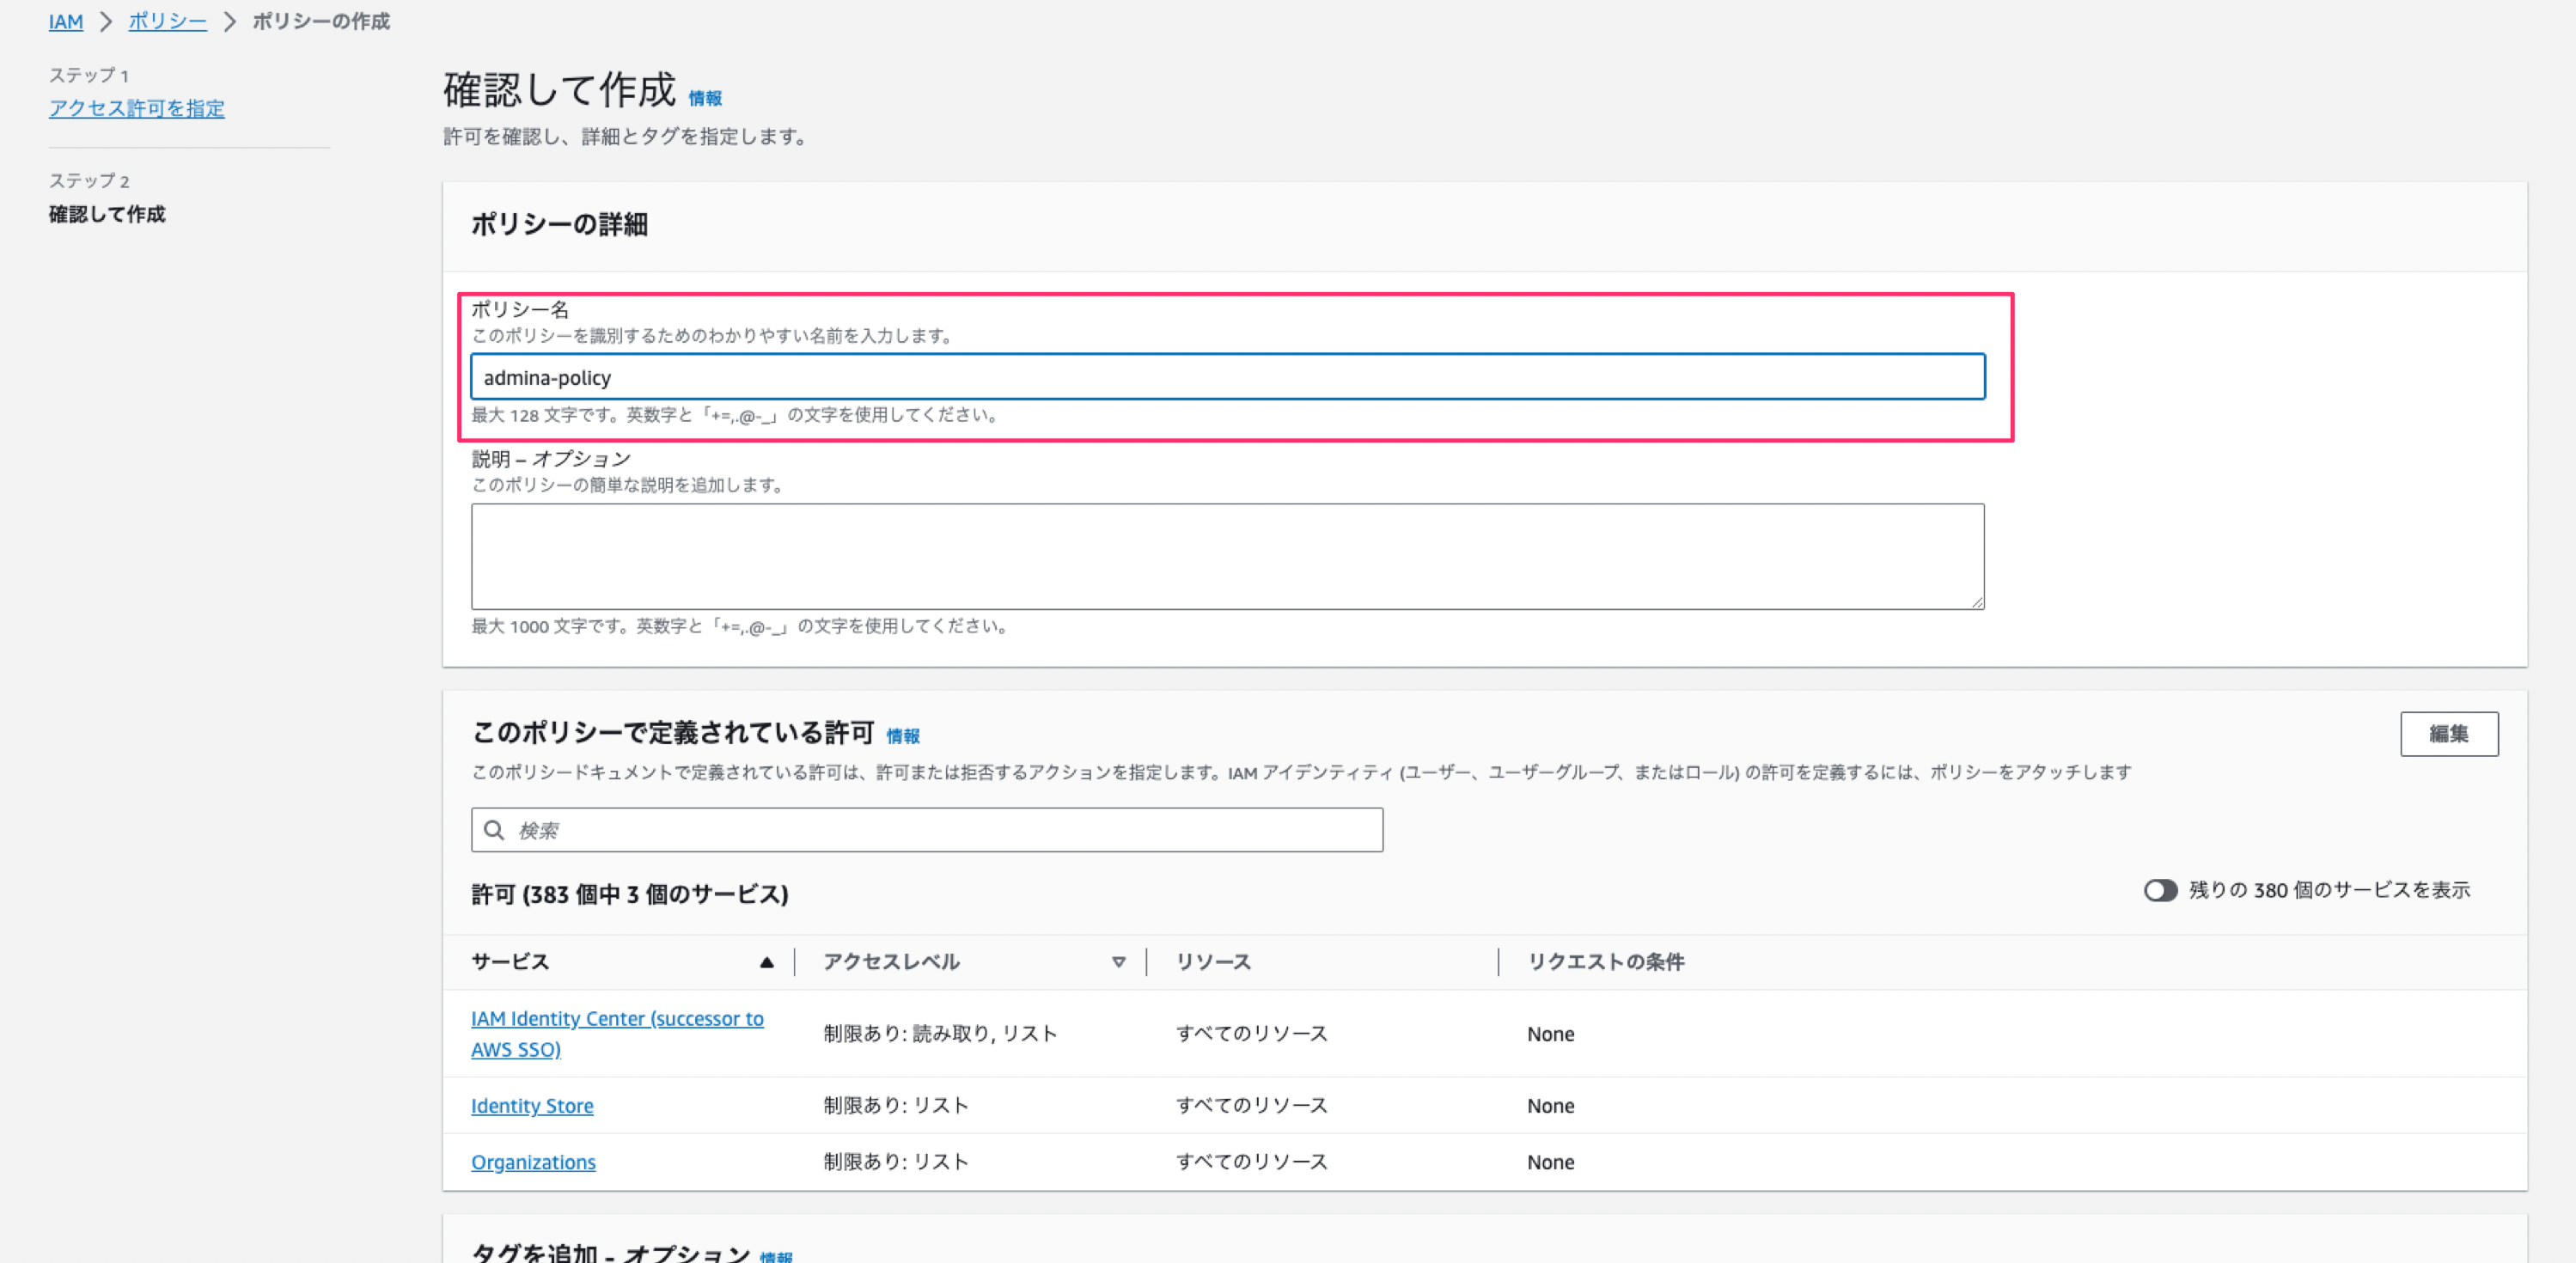Click 情報 link beside タグを追加 heading

coord(776,1256)
